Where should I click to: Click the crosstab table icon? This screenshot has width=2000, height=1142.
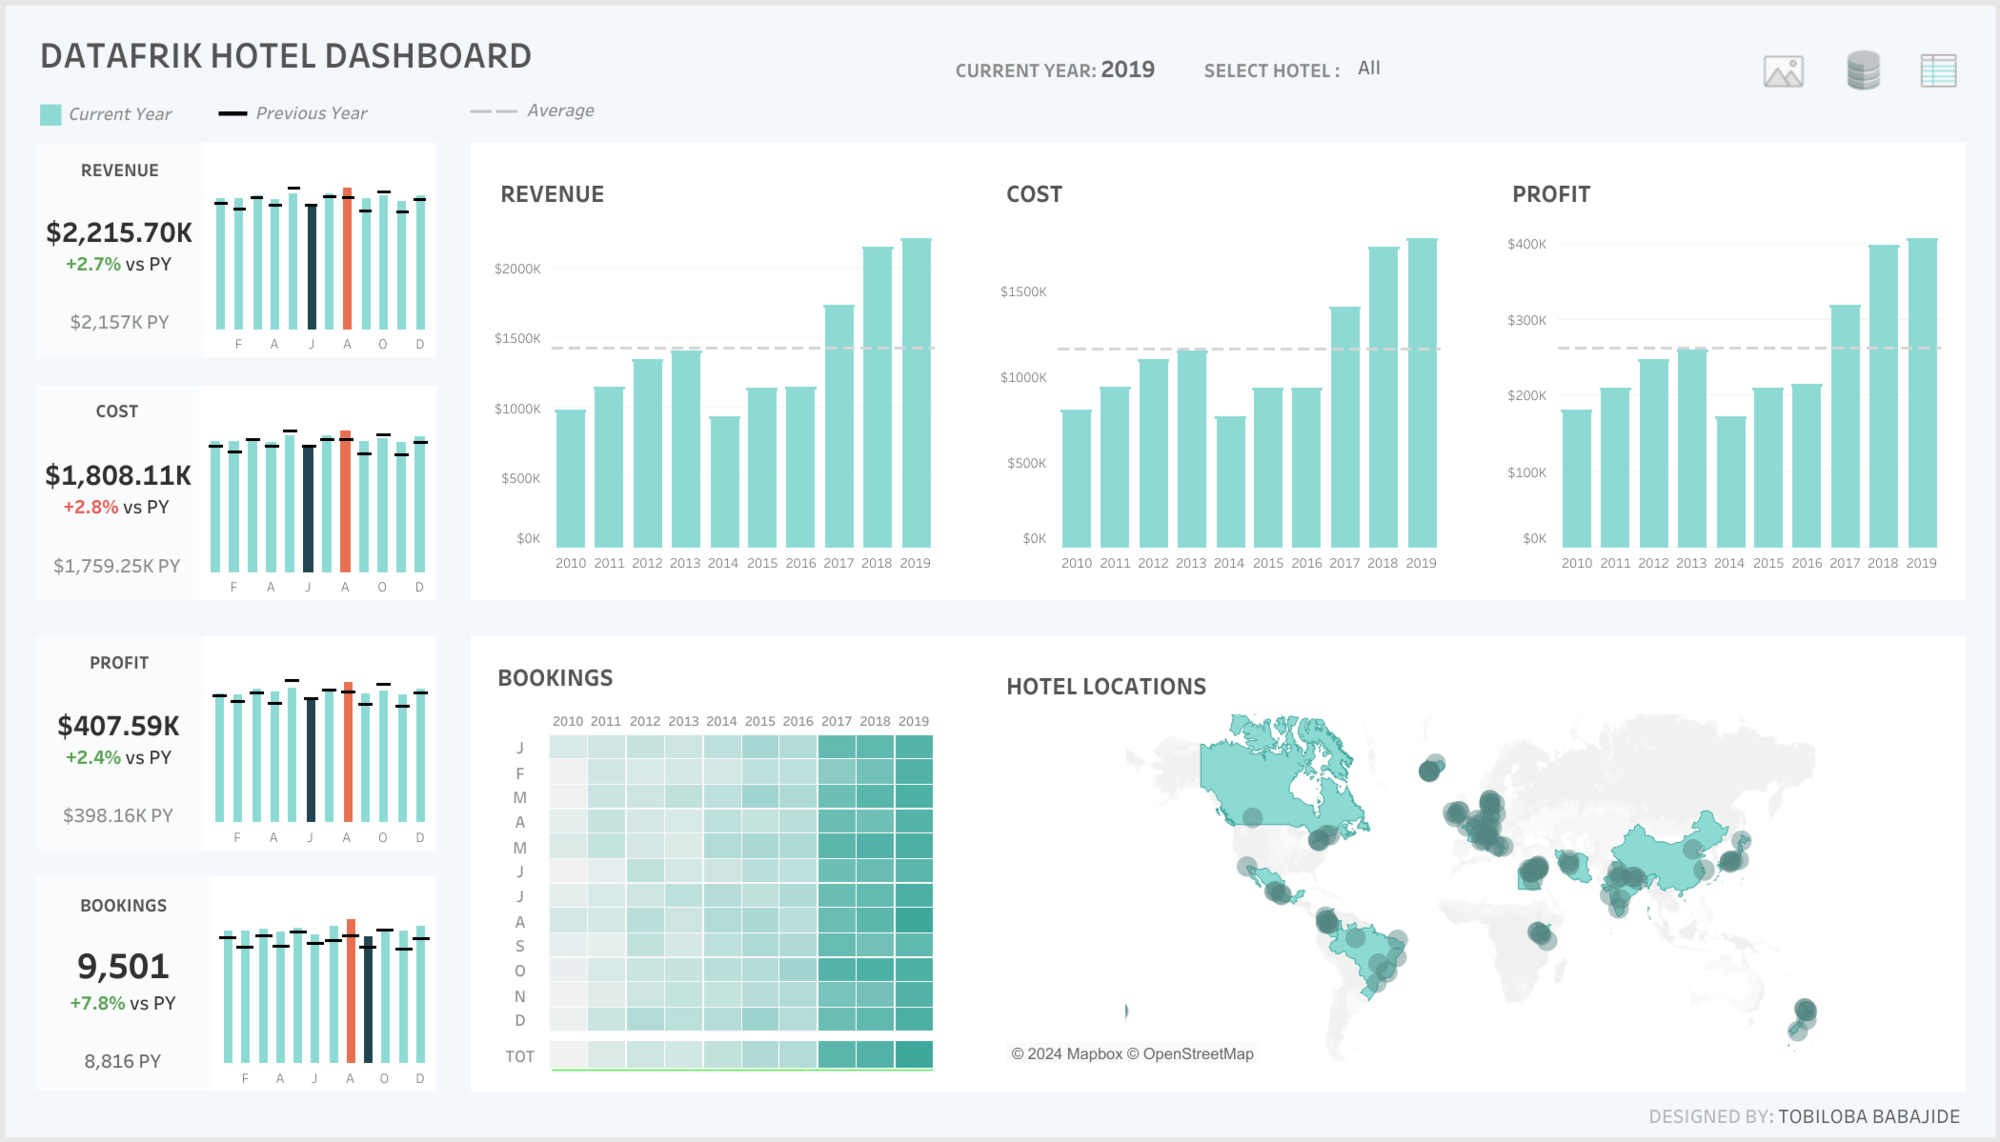(1938, 71)
